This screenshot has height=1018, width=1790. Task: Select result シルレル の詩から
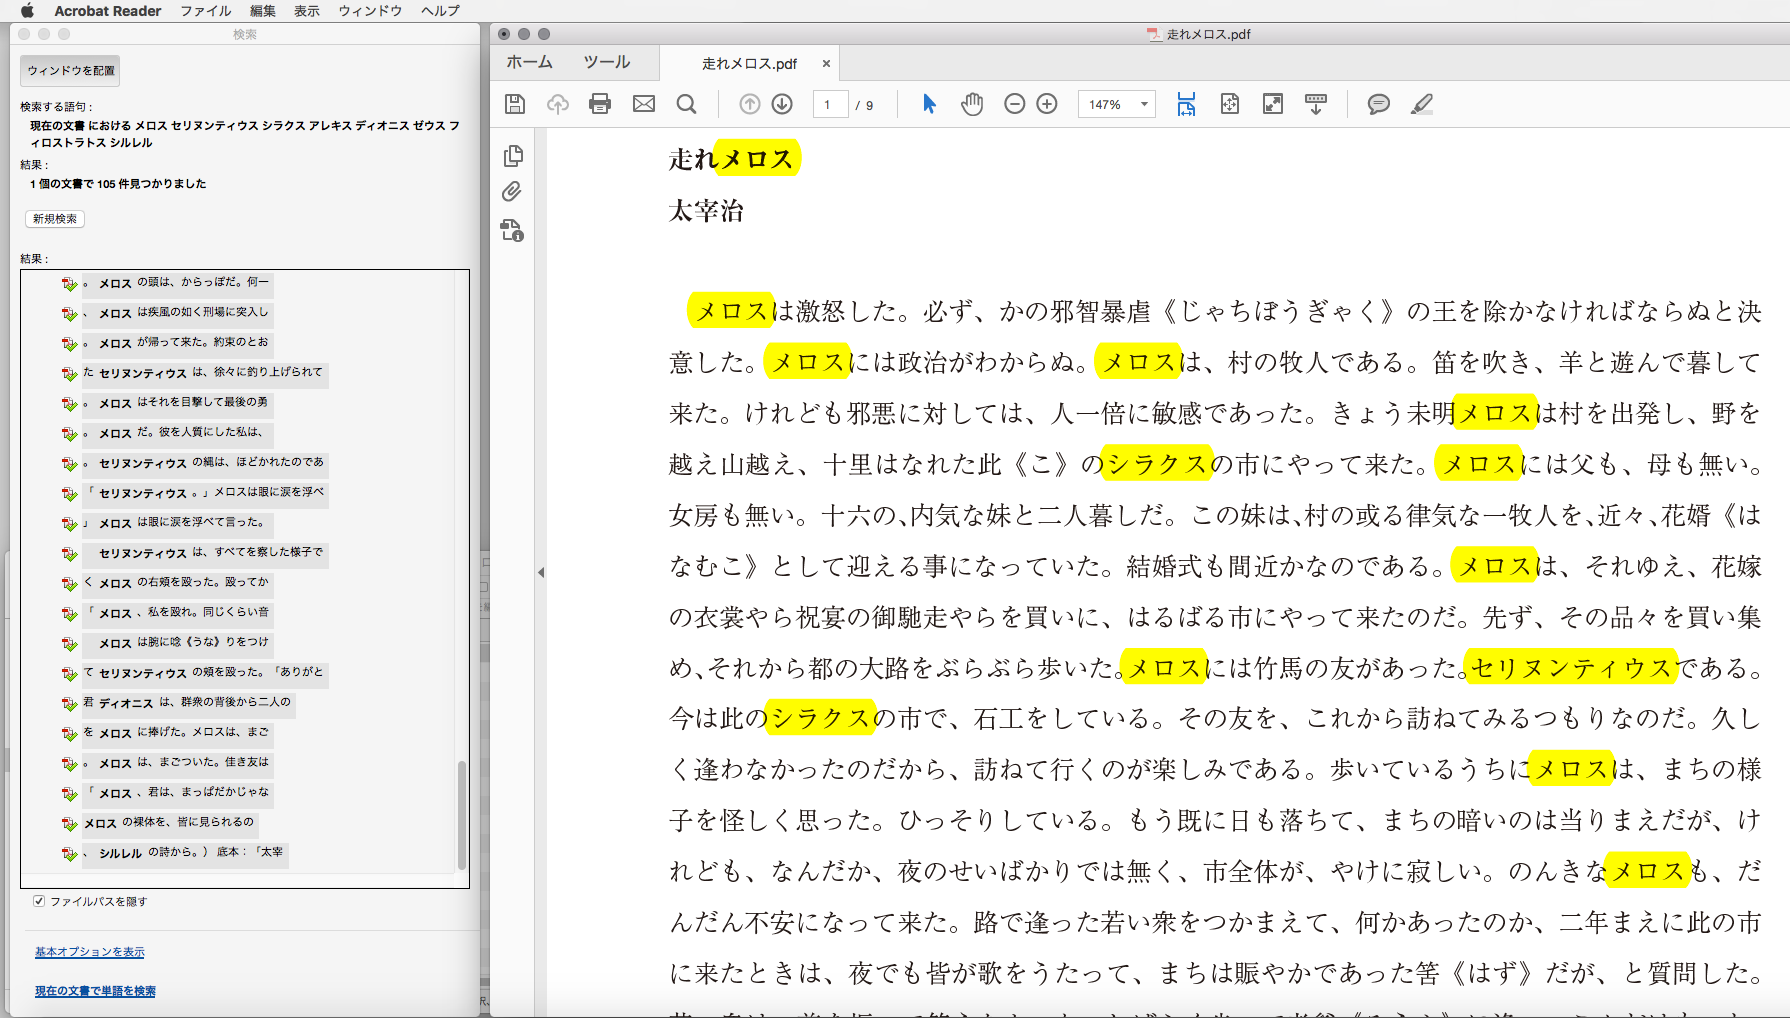click(184, 853)
